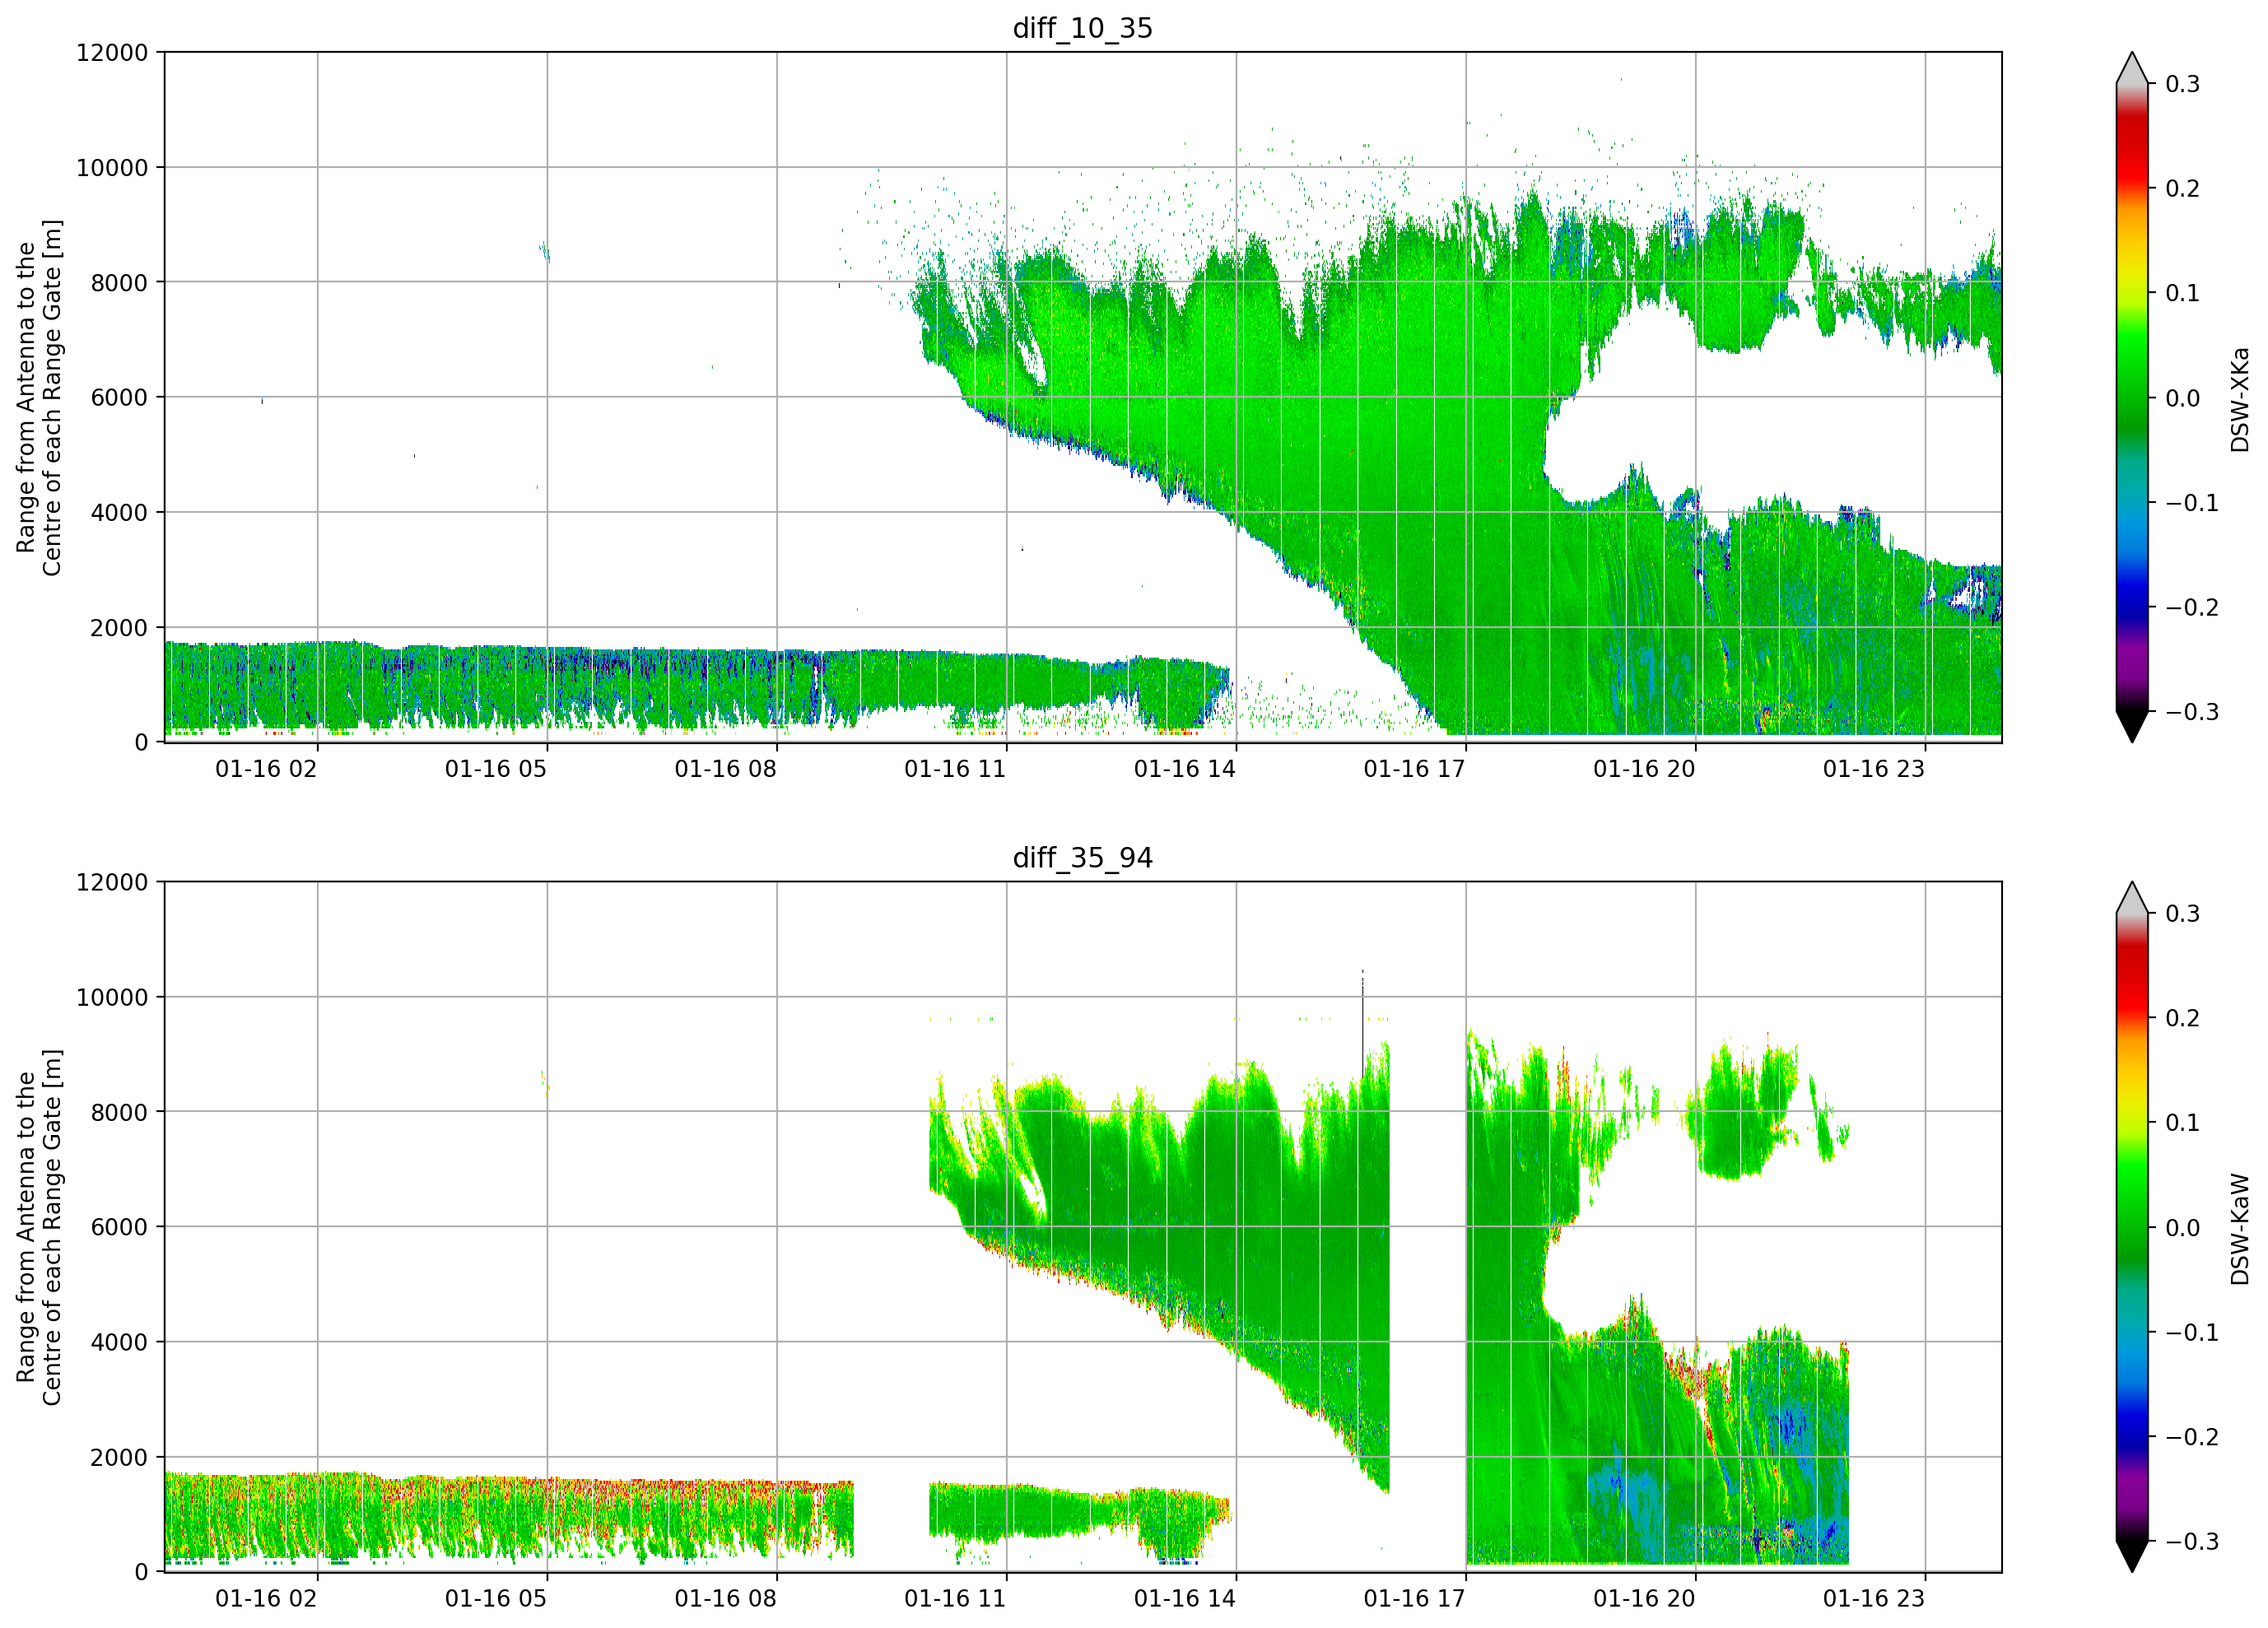Click the 01-16 20 x-tick under diff_10_35

point(1644,769)
